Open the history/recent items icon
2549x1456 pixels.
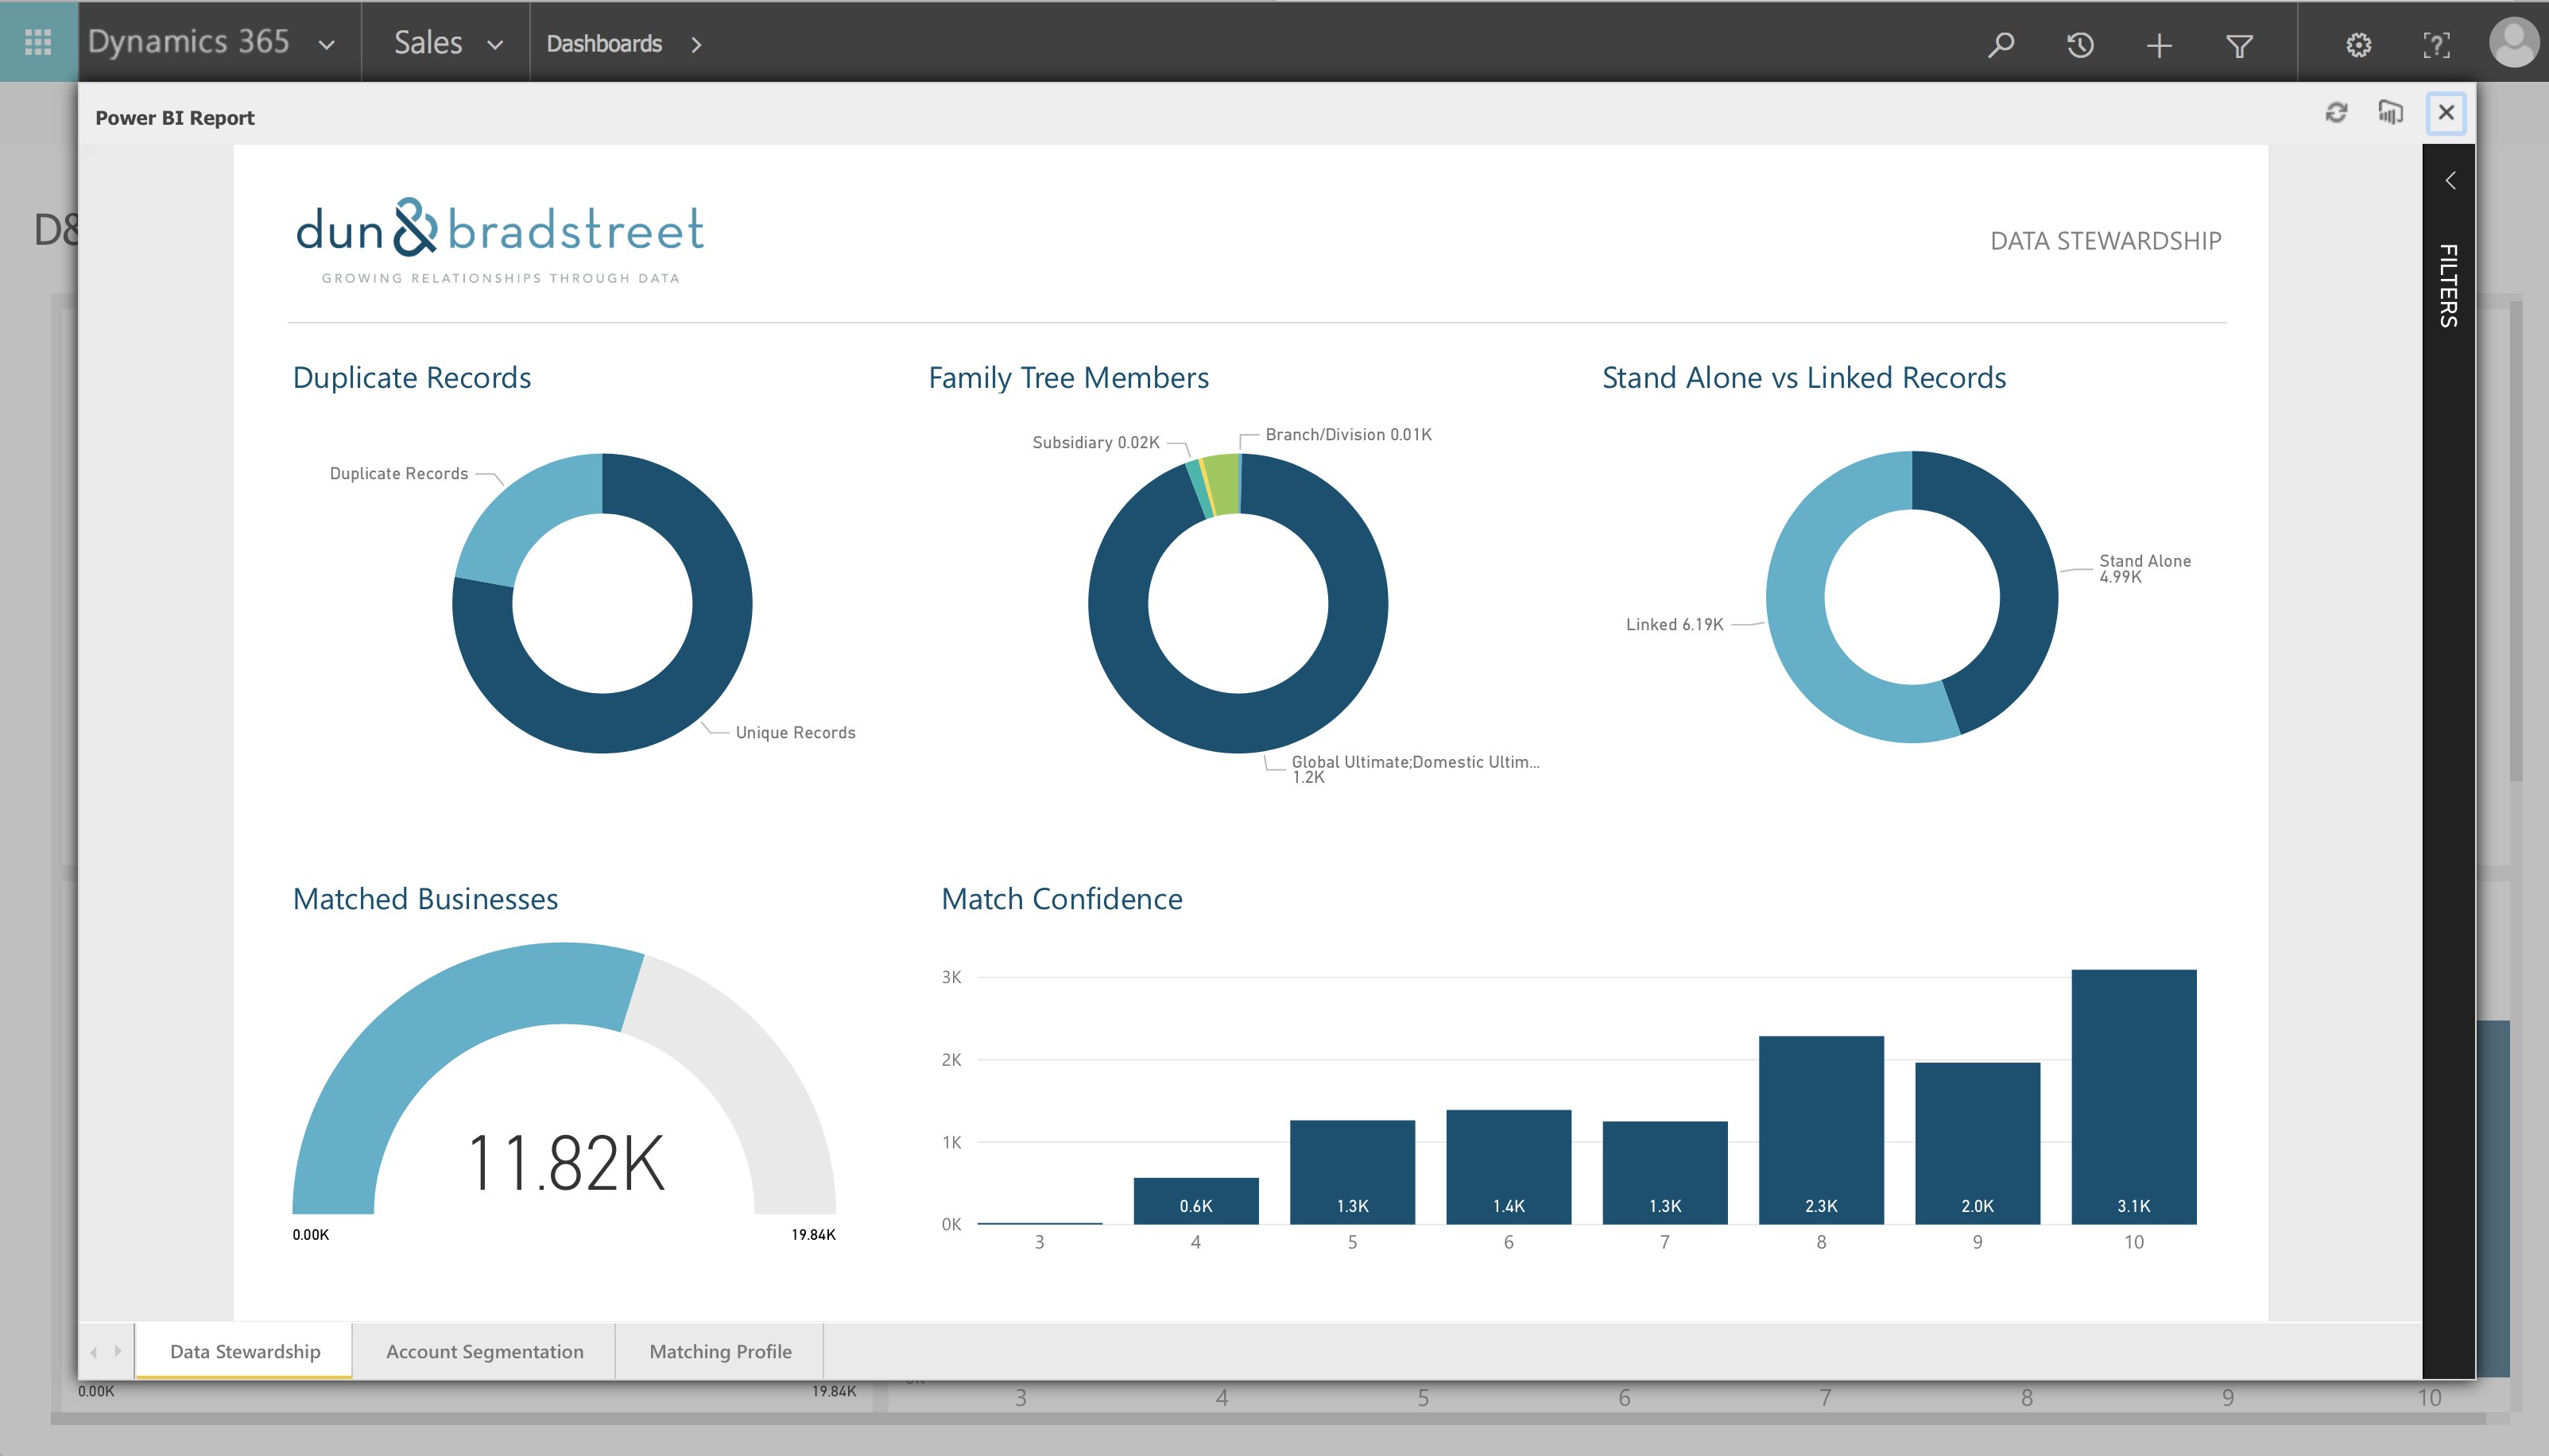tap(2082, 44)
